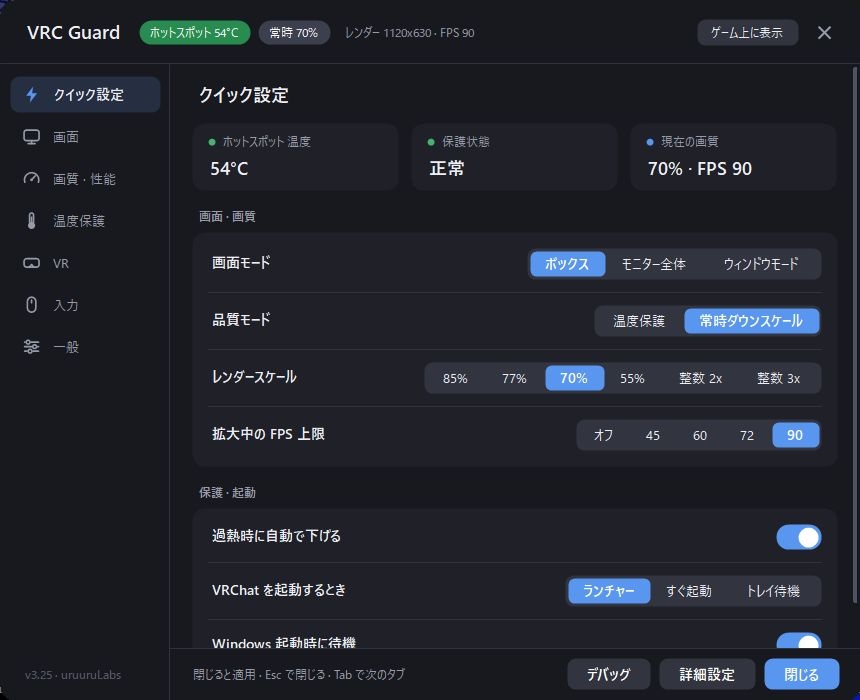
Task: Click the 常時 70% status badge
Action: click(294, 33)
